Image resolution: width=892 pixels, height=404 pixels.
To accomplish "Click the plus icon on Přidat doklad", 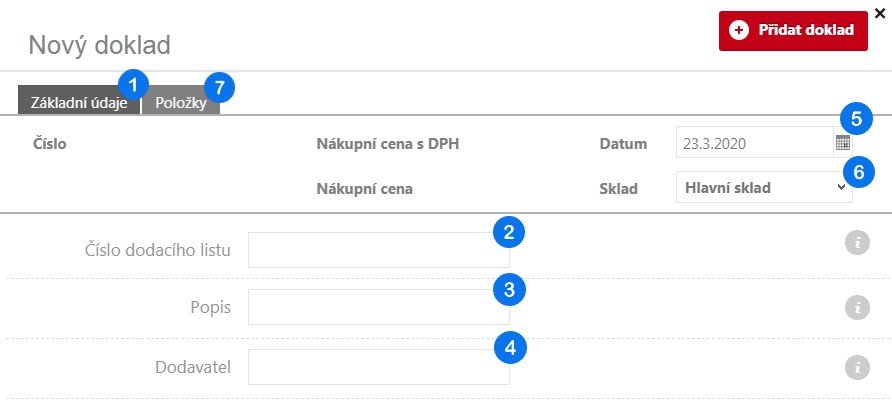I will pos(740,31).
